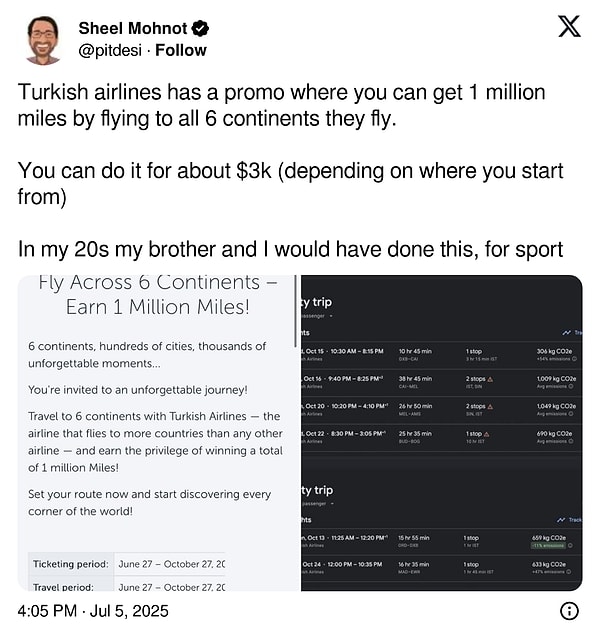Click the upper Track prices graph icon
The height and width of the screenshot is (641, 600).
coord(566,333)
